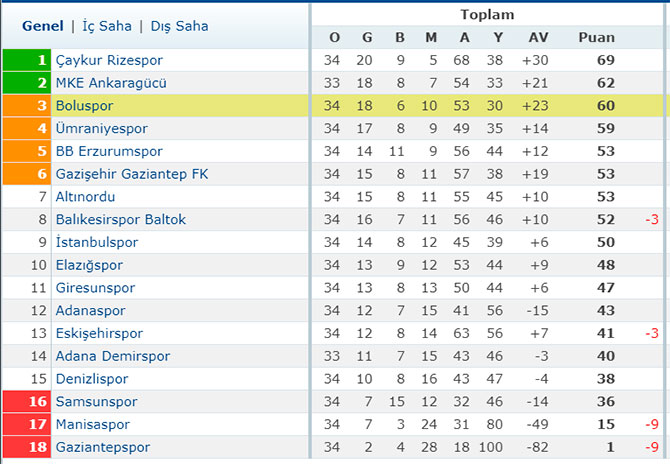This screenshot has width=670, height=464.
Task: Open the highlighted Boluspor row link
Action: [x=85, y=106]
